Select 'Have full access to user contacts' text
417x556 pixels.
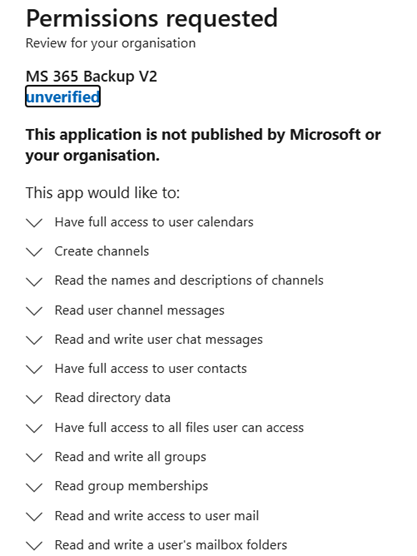pos(151,369)
